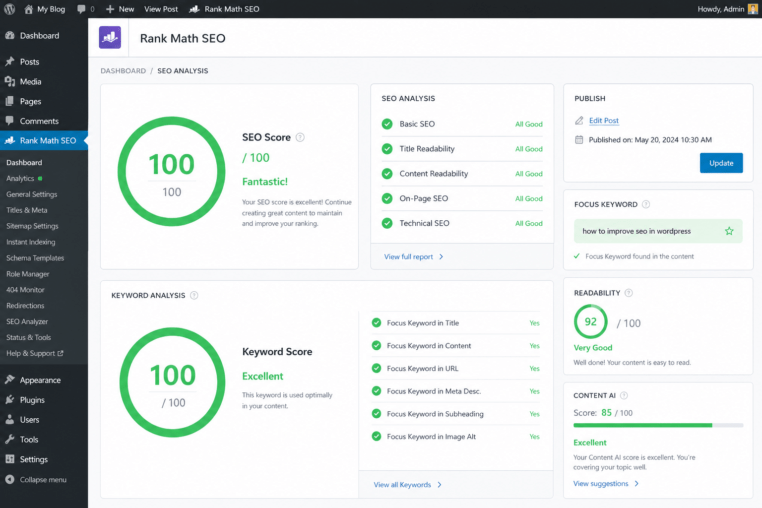The image size is (762, 508).
Task: Open comments bubble in admin bar
Action: (x=81, y=9)
